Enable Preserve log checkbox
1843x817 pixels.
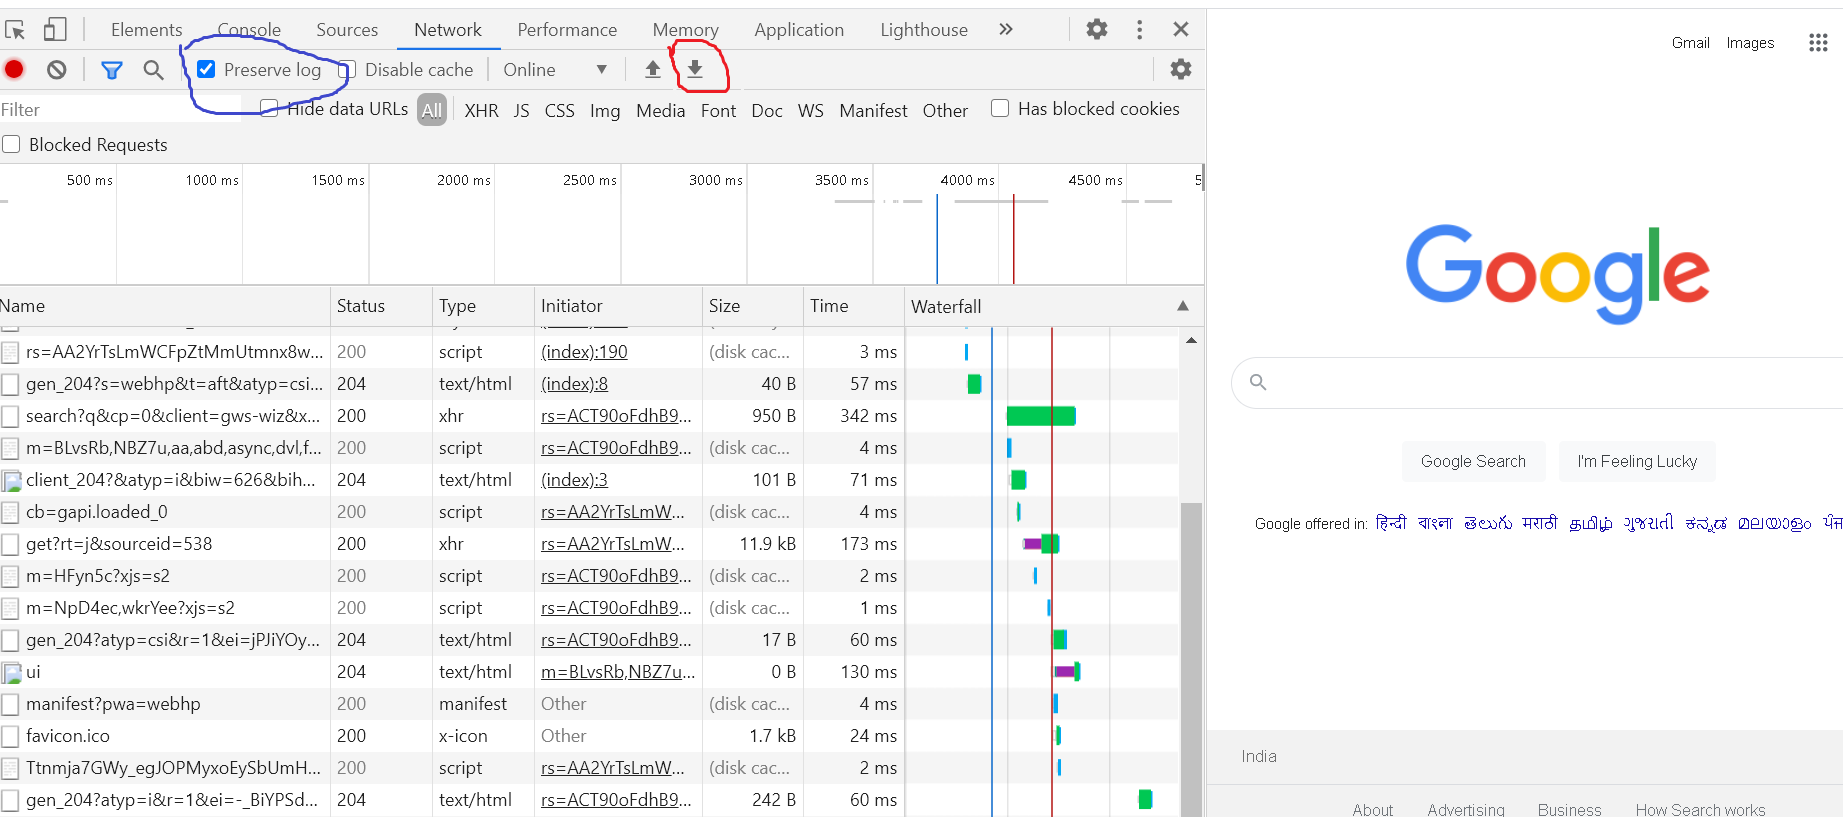[206, 69]
